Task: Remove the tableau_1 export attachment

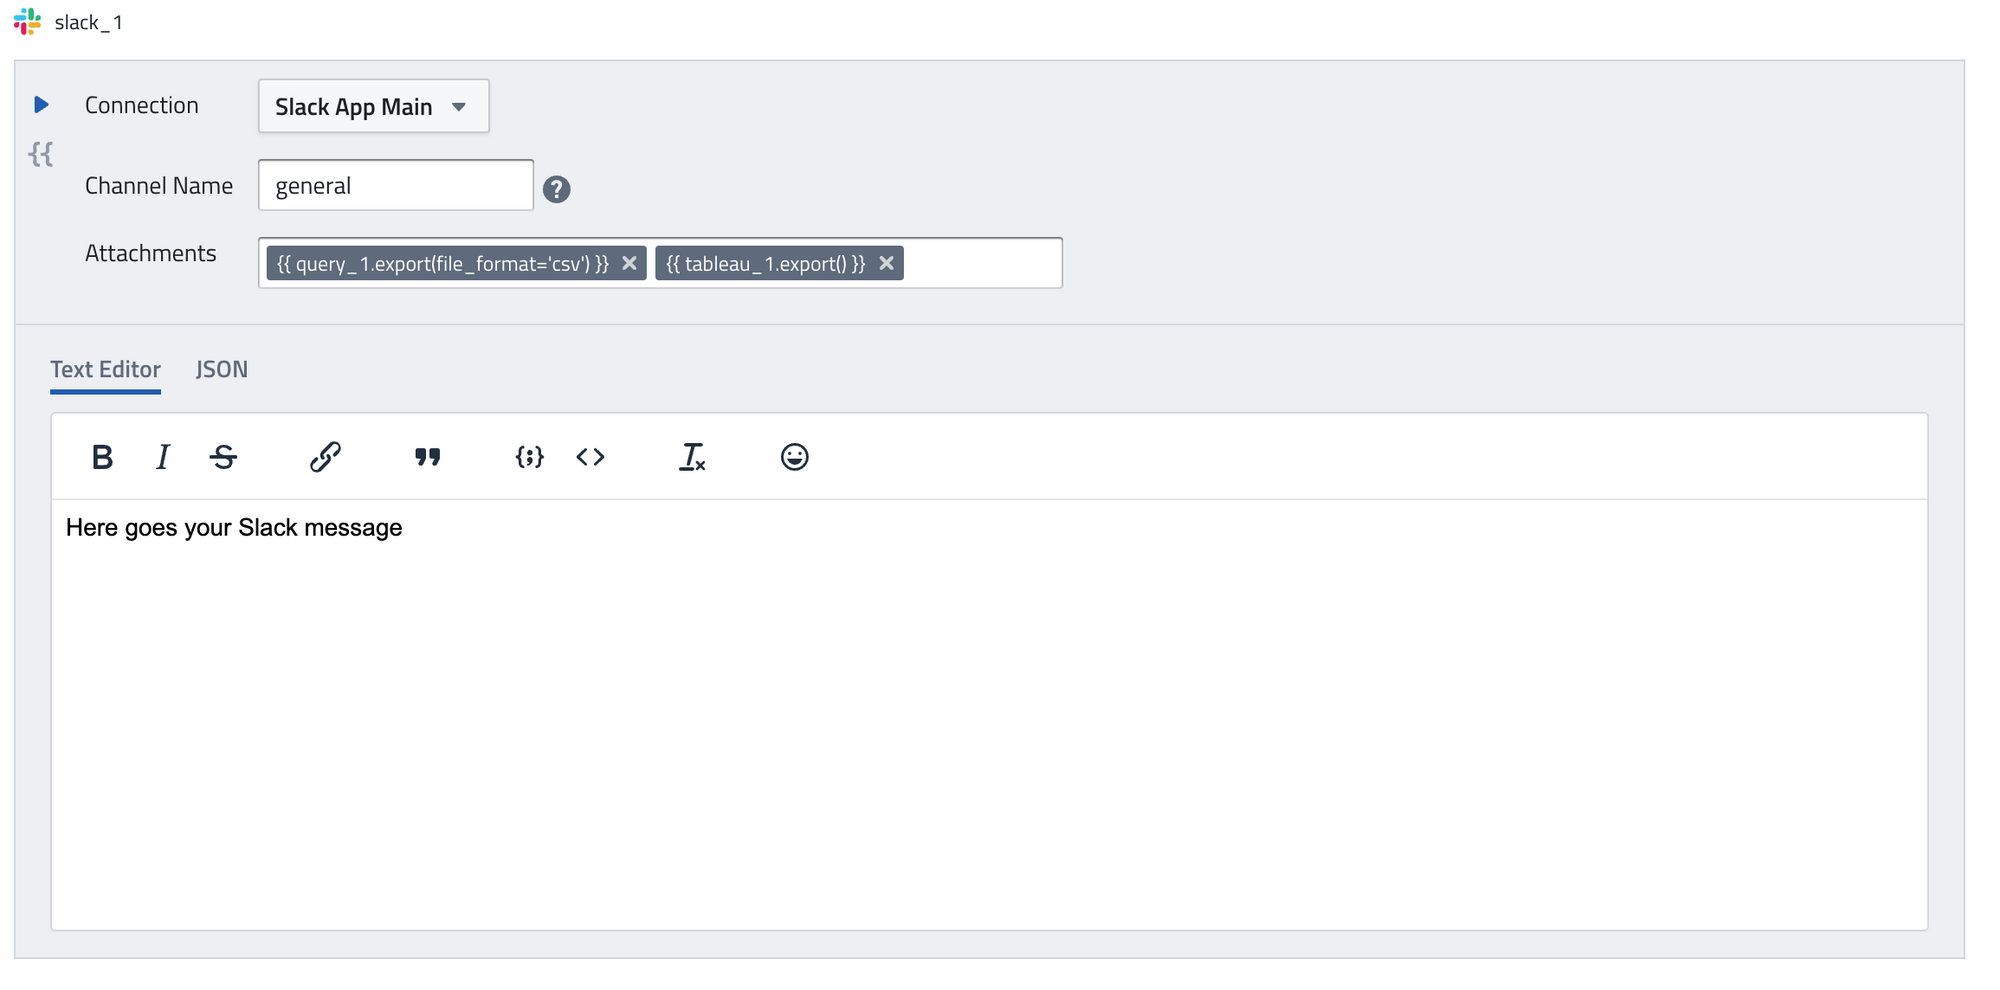Action: pyautogui.click(x=886, y=263)
